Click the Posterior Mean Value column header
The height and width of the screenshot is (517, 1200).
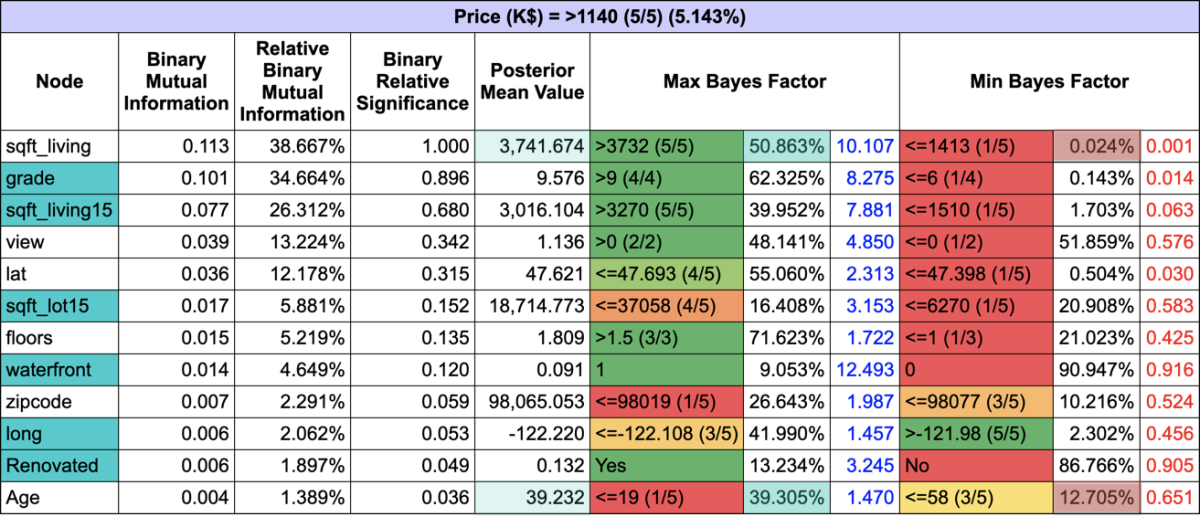click(x=533, y=82)
